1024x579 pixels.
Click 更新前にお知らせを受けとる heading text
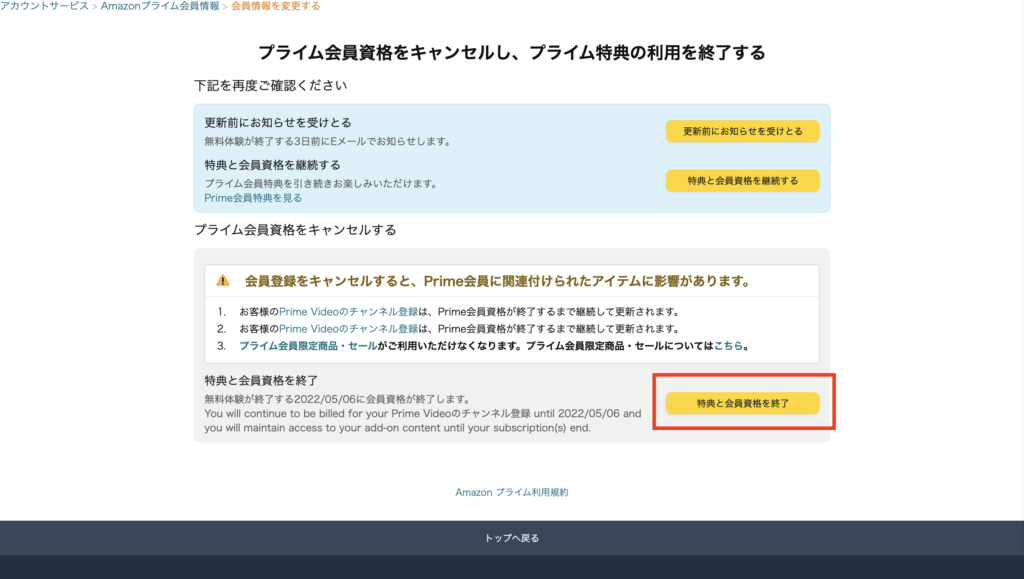(278, 123)
